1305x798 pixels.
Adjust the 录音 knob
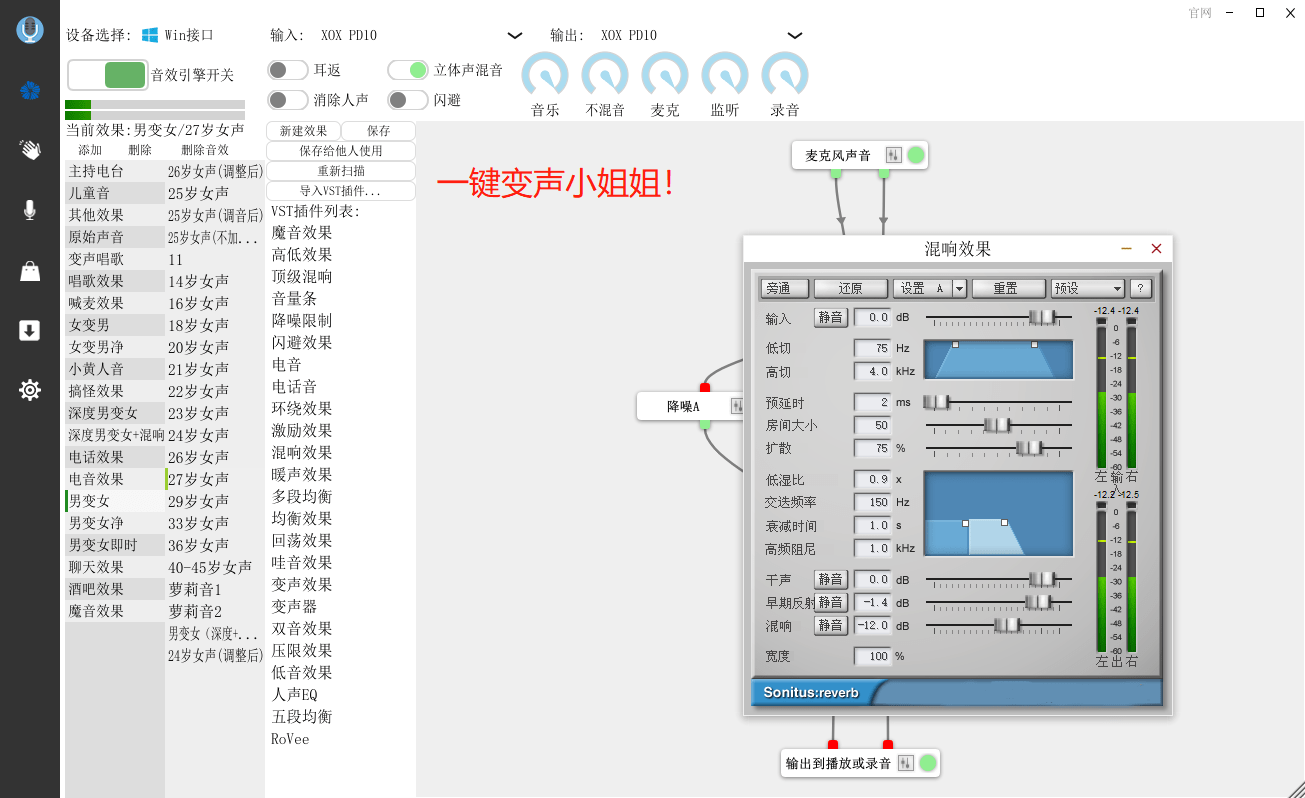point(785,75)
